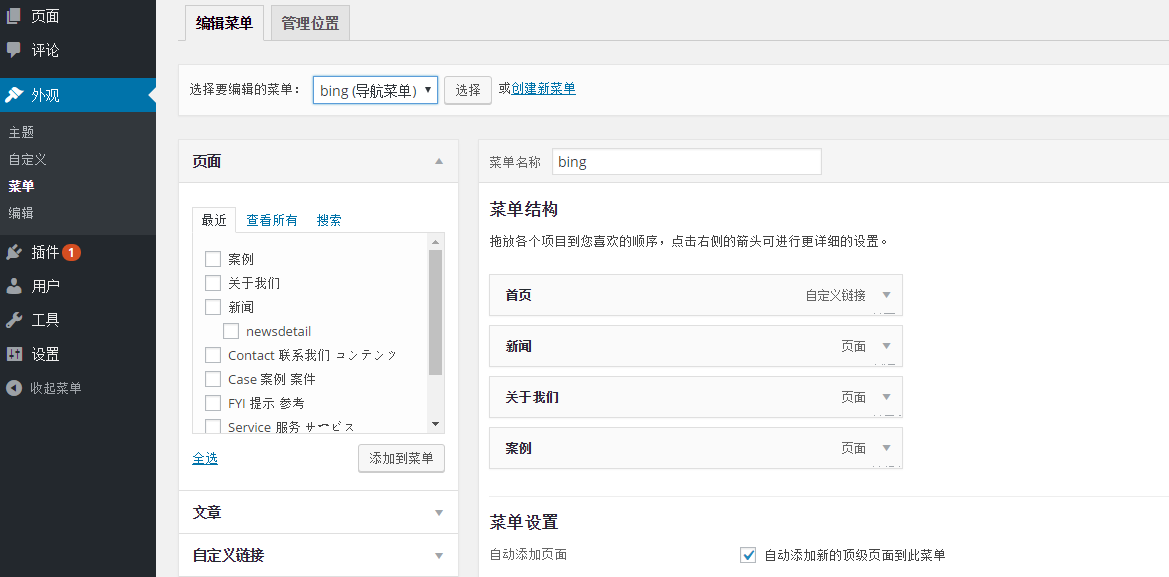Click the 添加到菜单 button
Screen dimensions: 1169x577
[401, 458]
